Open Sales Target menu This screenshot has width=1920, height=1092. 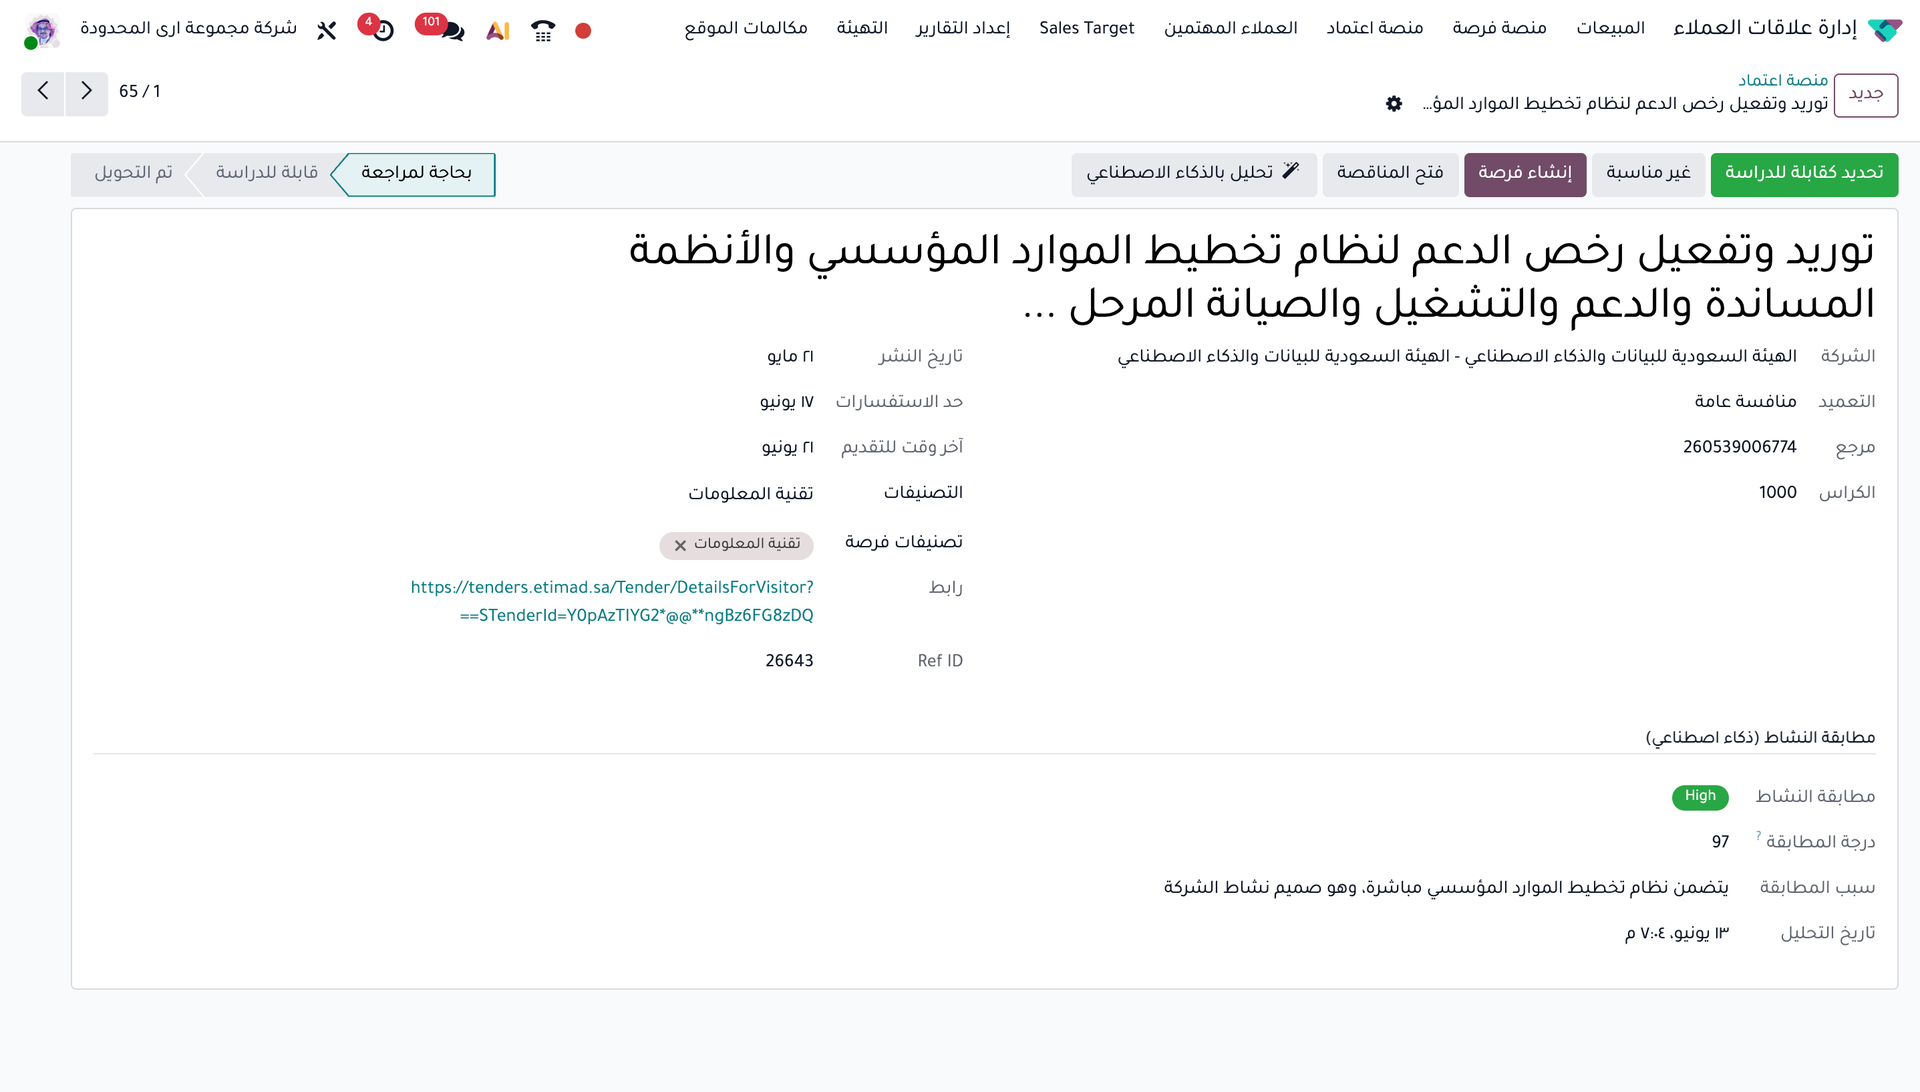1087,28
